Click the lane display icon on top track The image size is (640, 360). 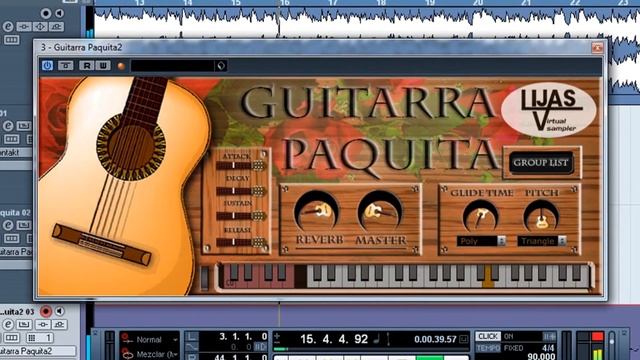(x=11, y=40)
